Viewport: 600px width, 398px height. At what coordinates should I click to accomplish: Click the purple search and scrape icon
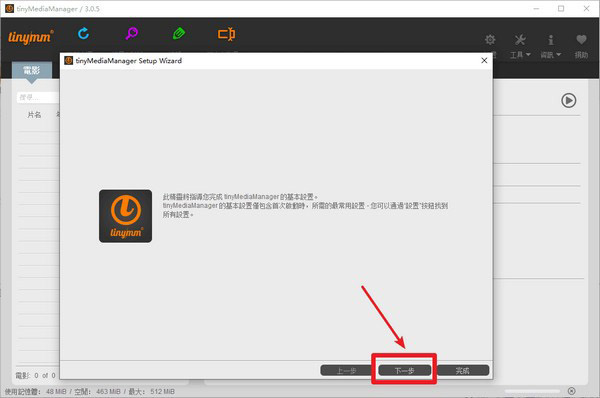point(132,34)
